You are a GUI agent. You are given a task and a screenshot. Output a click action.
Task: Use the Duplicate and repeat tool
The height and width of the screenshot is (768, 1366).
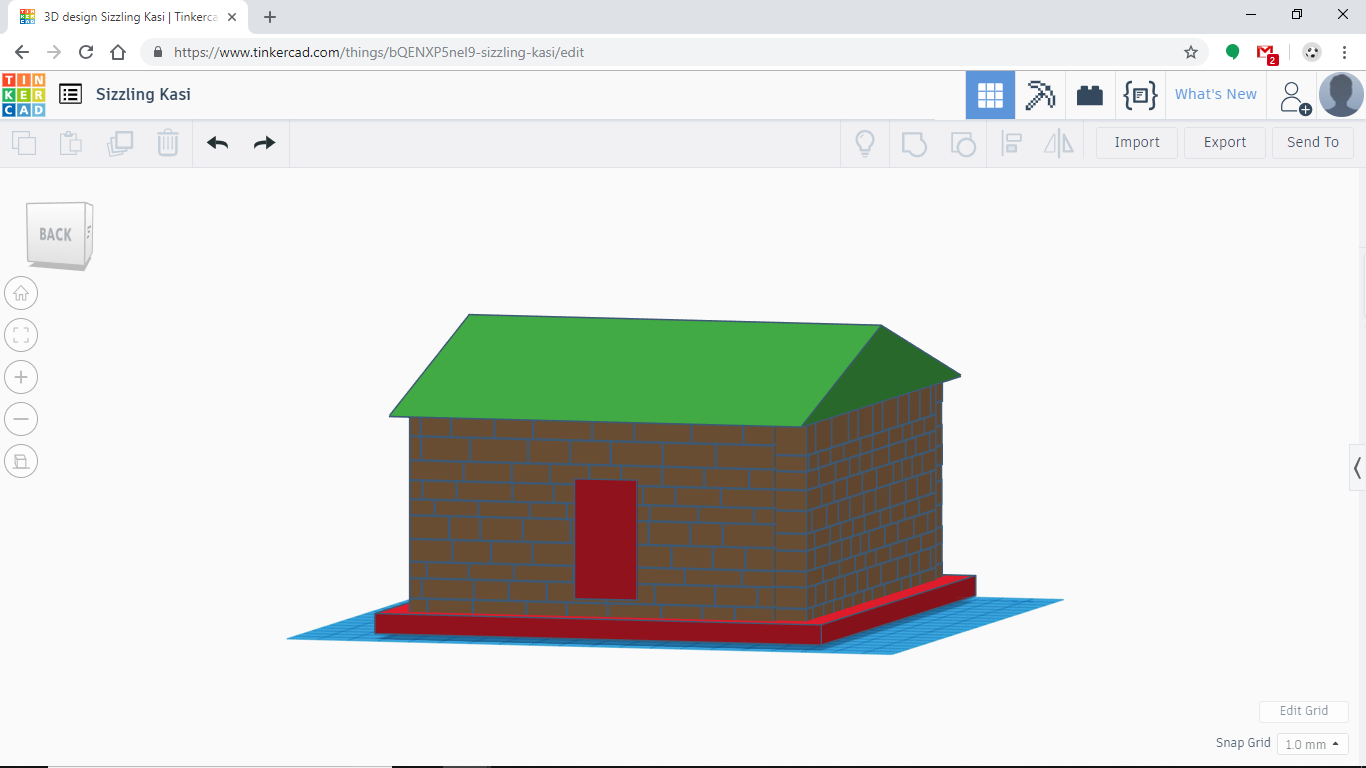point(120,143)
